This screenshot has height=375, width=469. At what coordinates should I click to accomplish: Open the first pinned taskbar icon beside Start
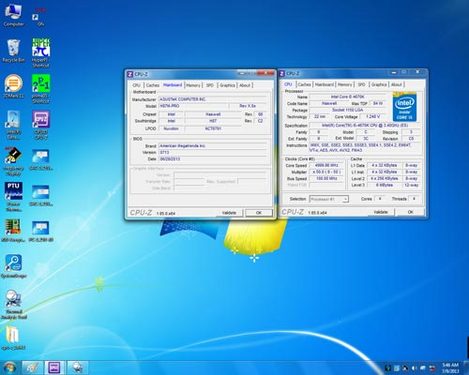pyautogui.click(x=32, y=367)
